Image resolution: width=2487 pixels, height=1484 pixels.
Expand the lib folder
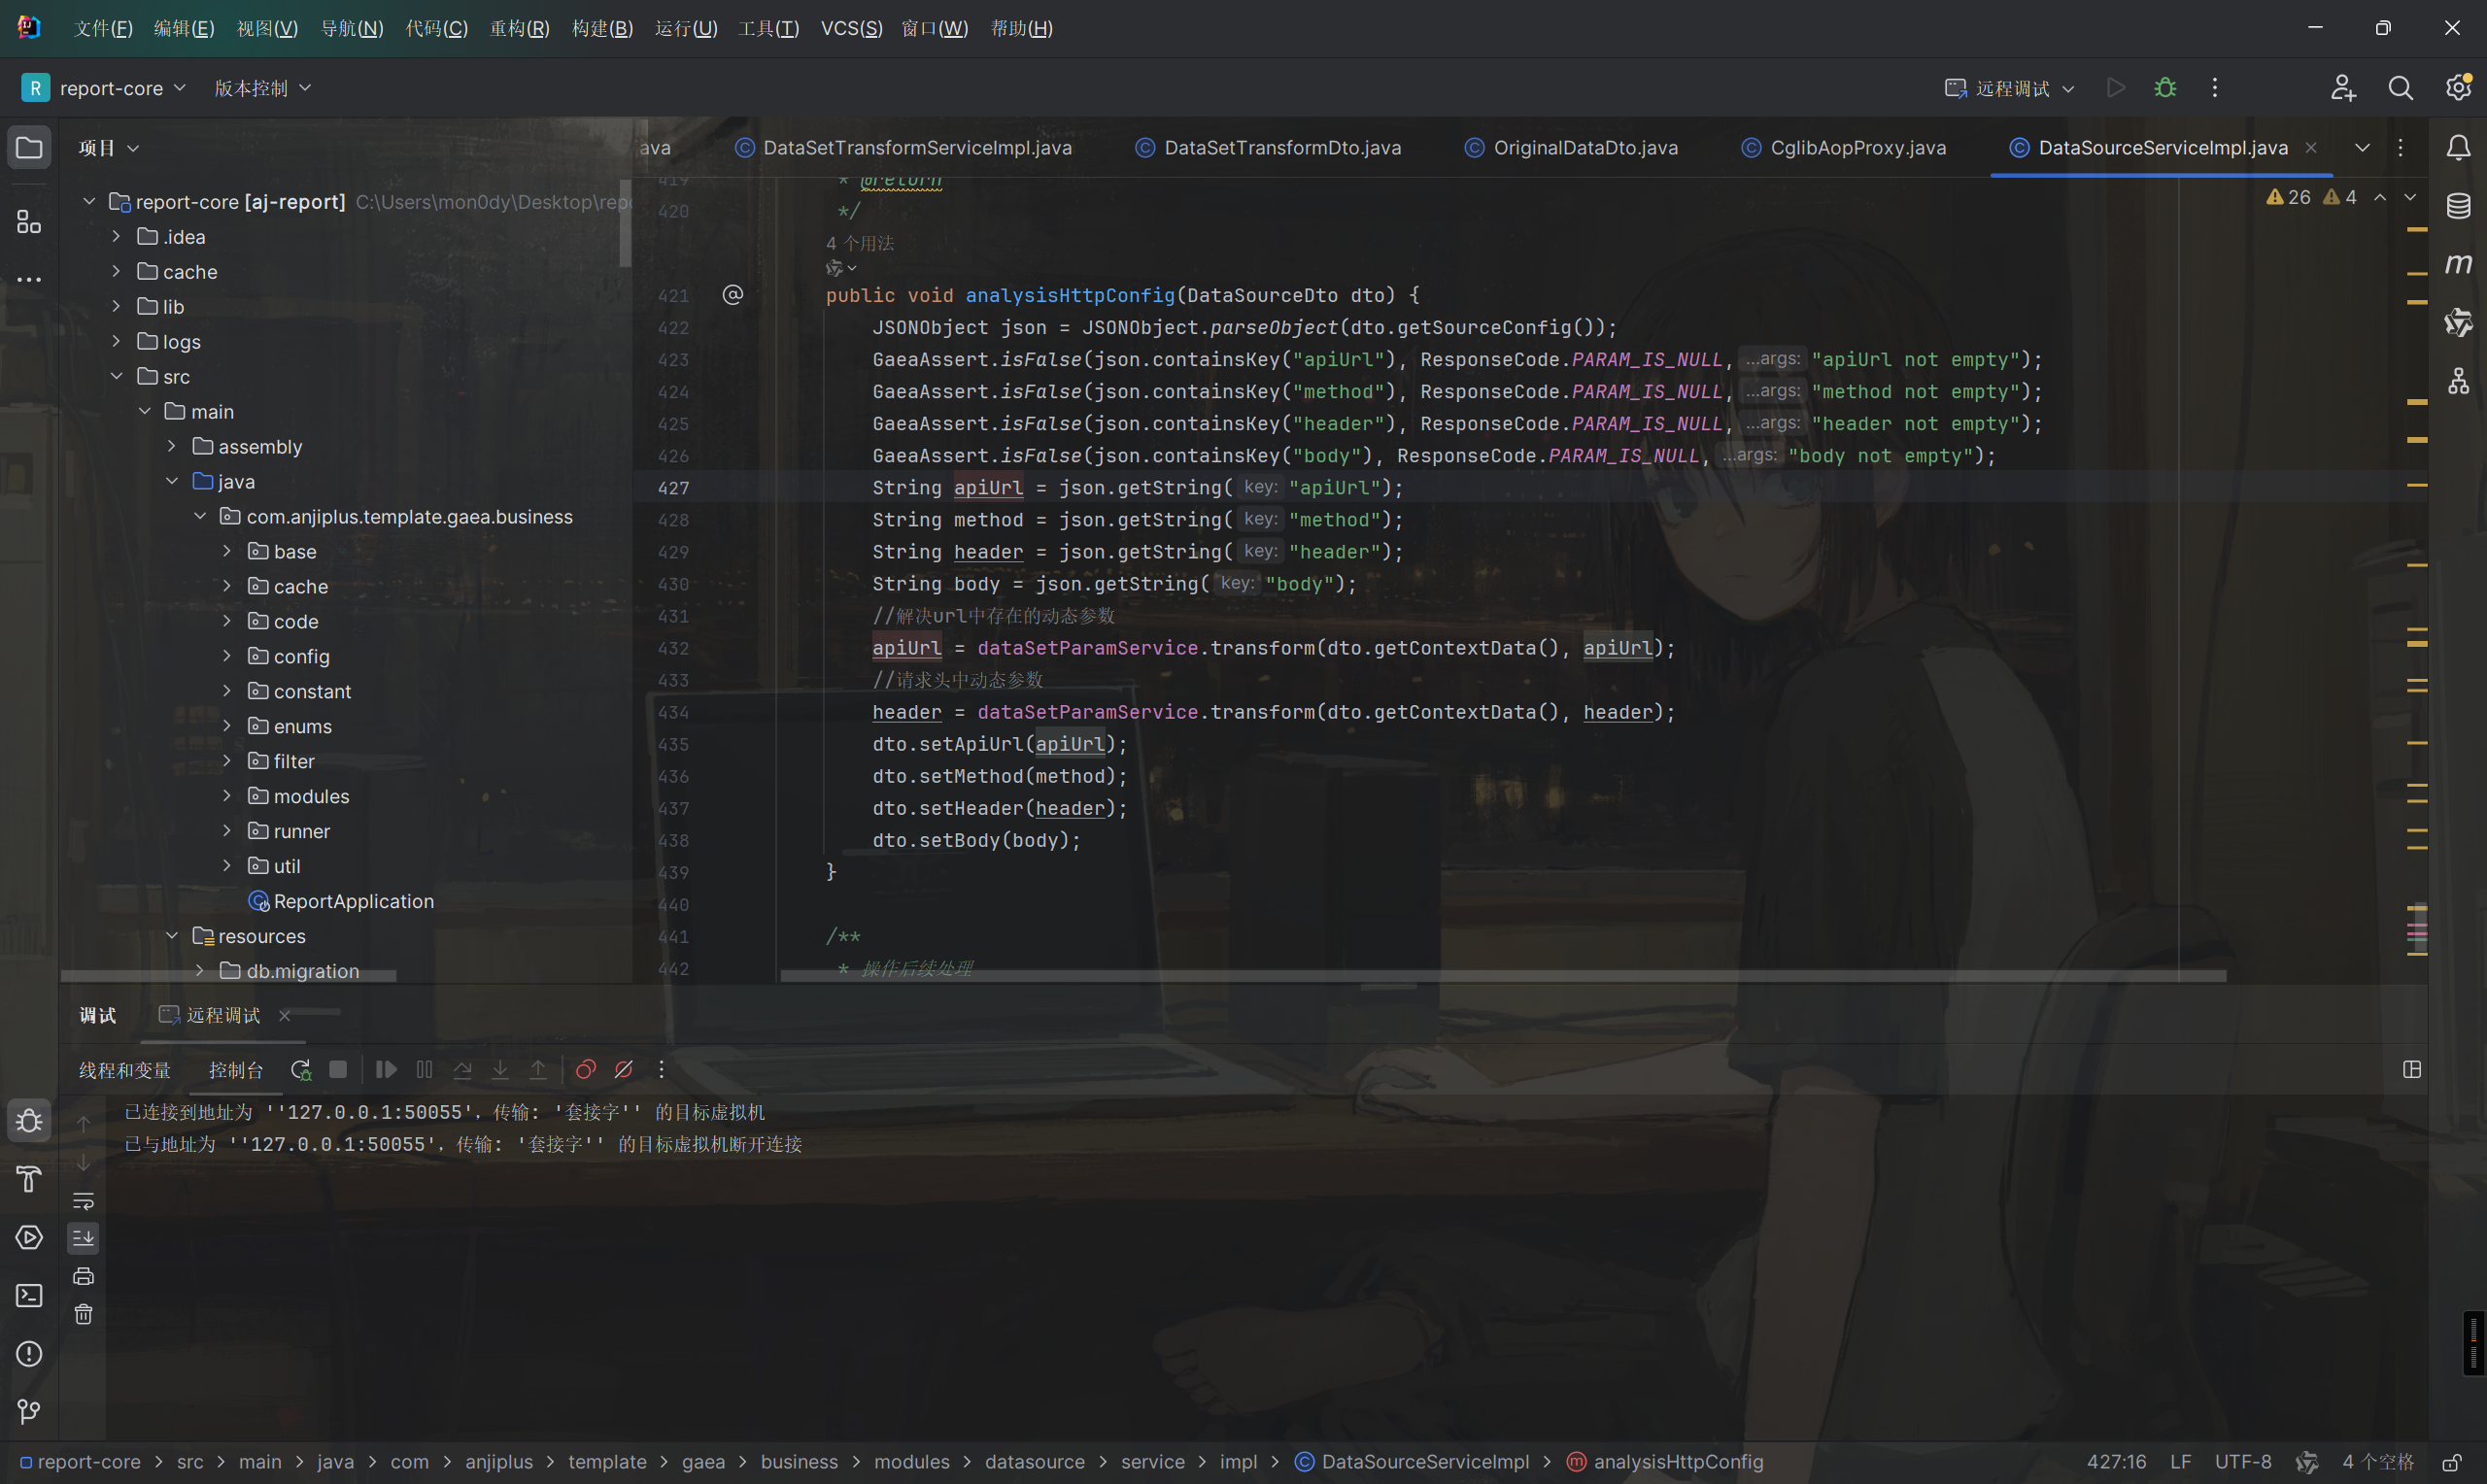pos(117,307)
